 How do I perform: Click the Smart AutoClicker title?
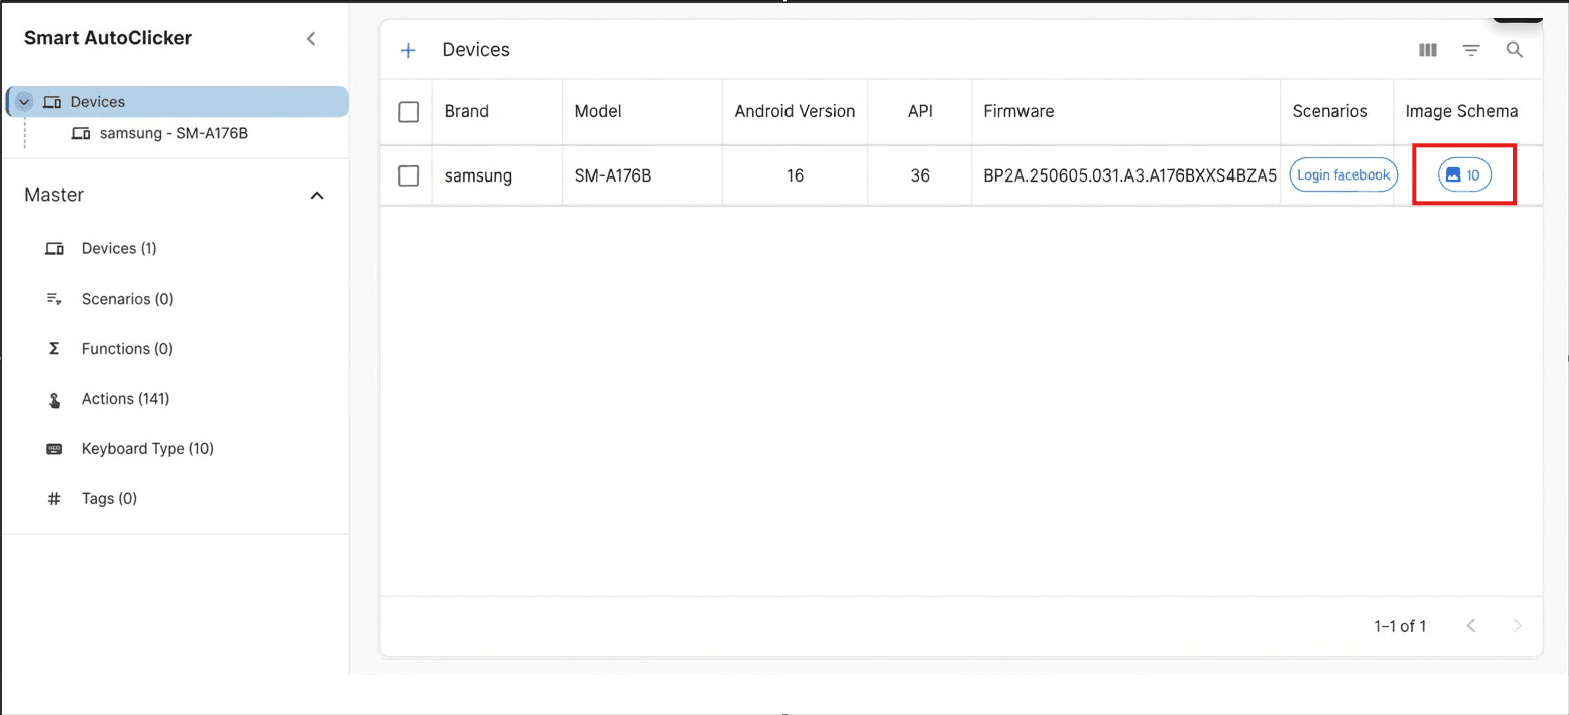click(x=108, y=38)
